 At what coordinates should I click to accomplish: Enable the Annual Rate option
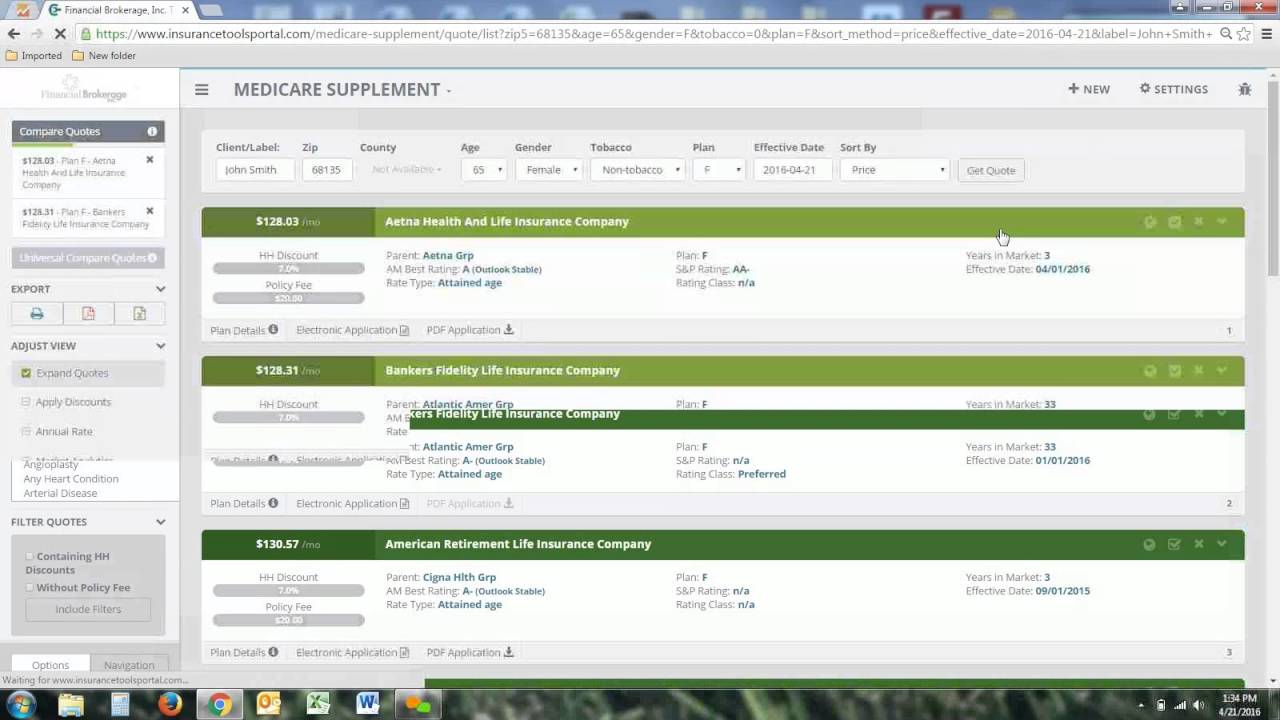(26, 431)
